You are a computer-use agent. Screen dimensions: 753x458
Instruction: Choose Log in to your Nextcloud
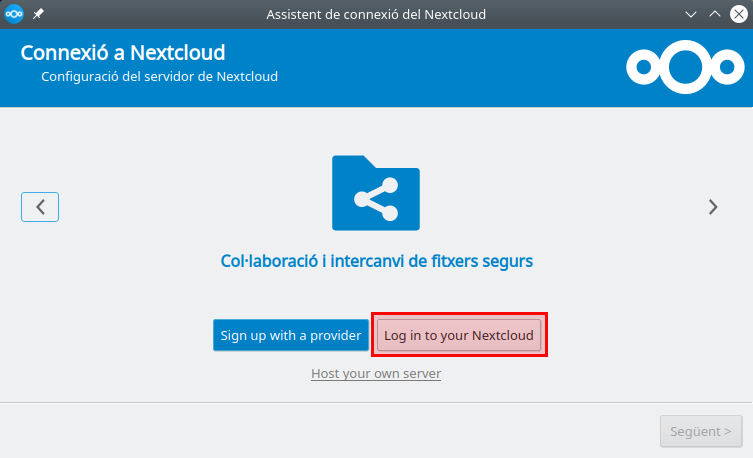pos(459,335)
